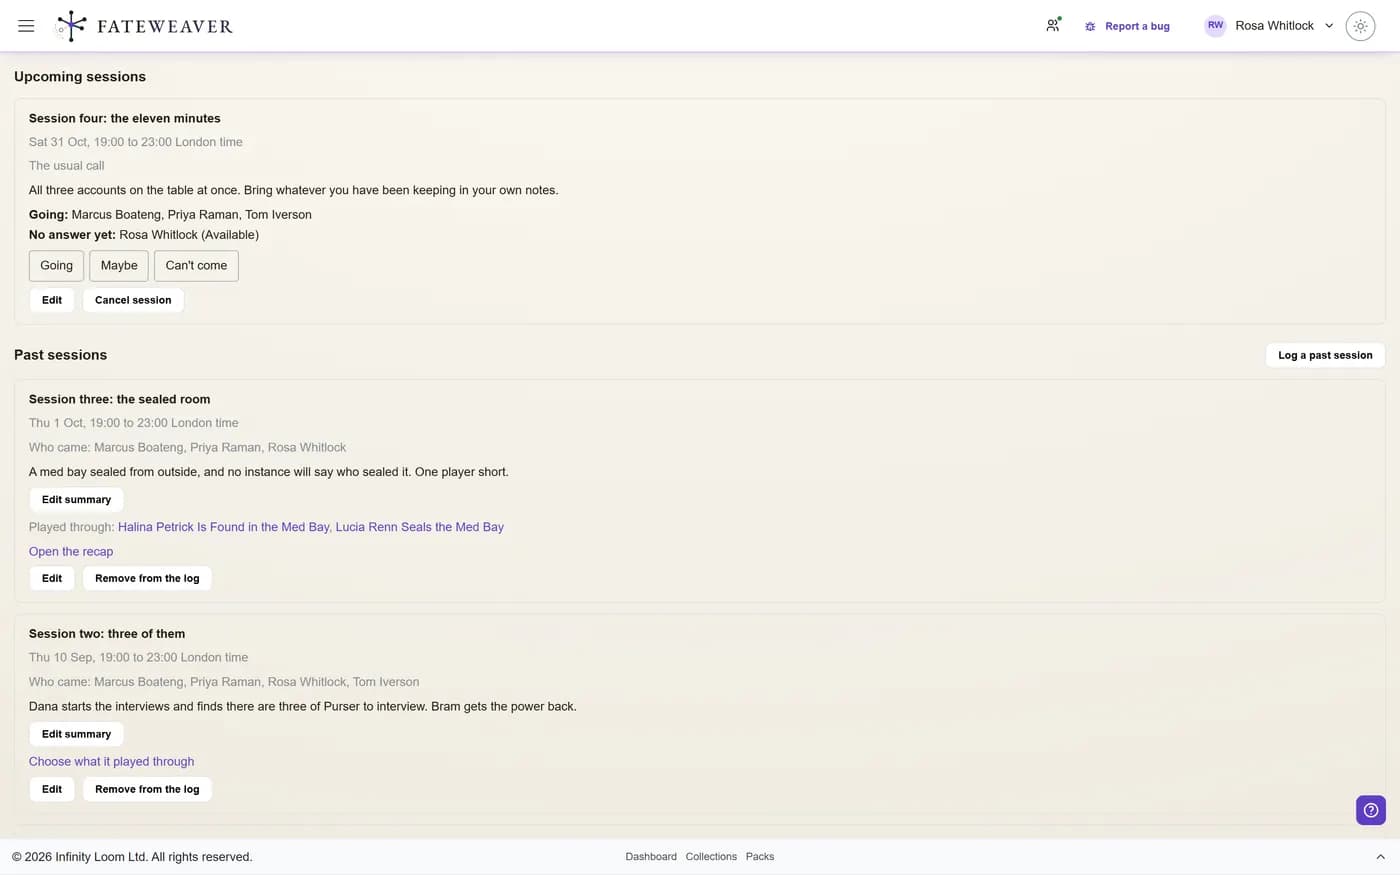Open the online users icon
Image resolution: width=1400 pixels, height=875 pixels.
1053,26
